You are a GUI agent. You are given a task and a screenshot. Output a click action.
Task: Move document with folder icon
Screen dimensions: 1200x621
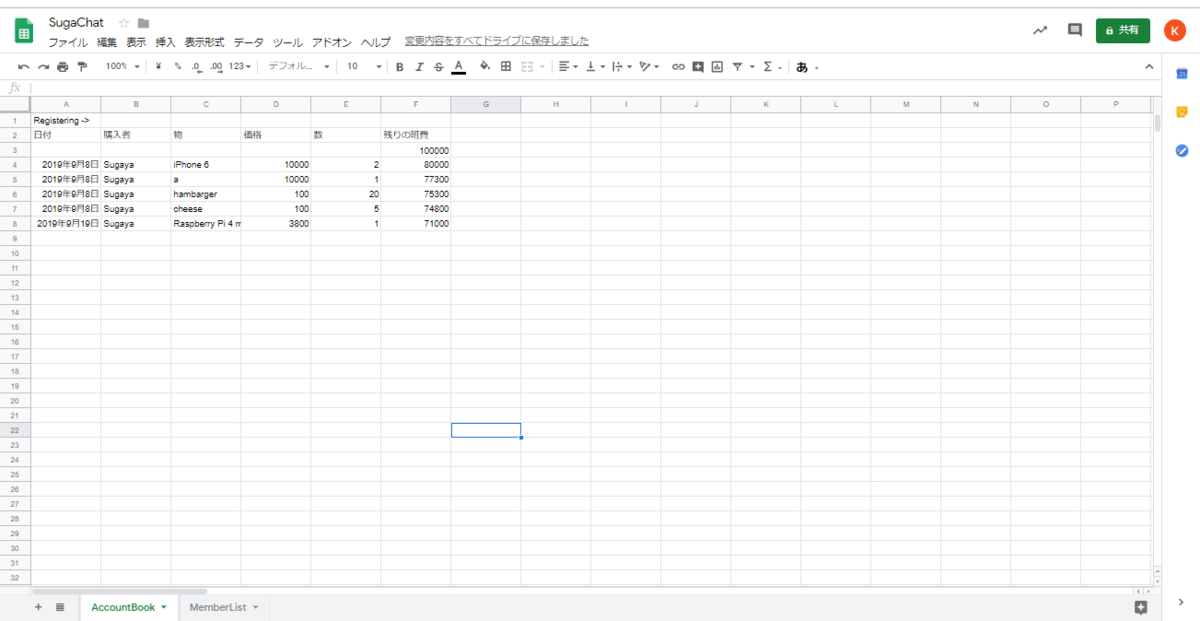143,23
